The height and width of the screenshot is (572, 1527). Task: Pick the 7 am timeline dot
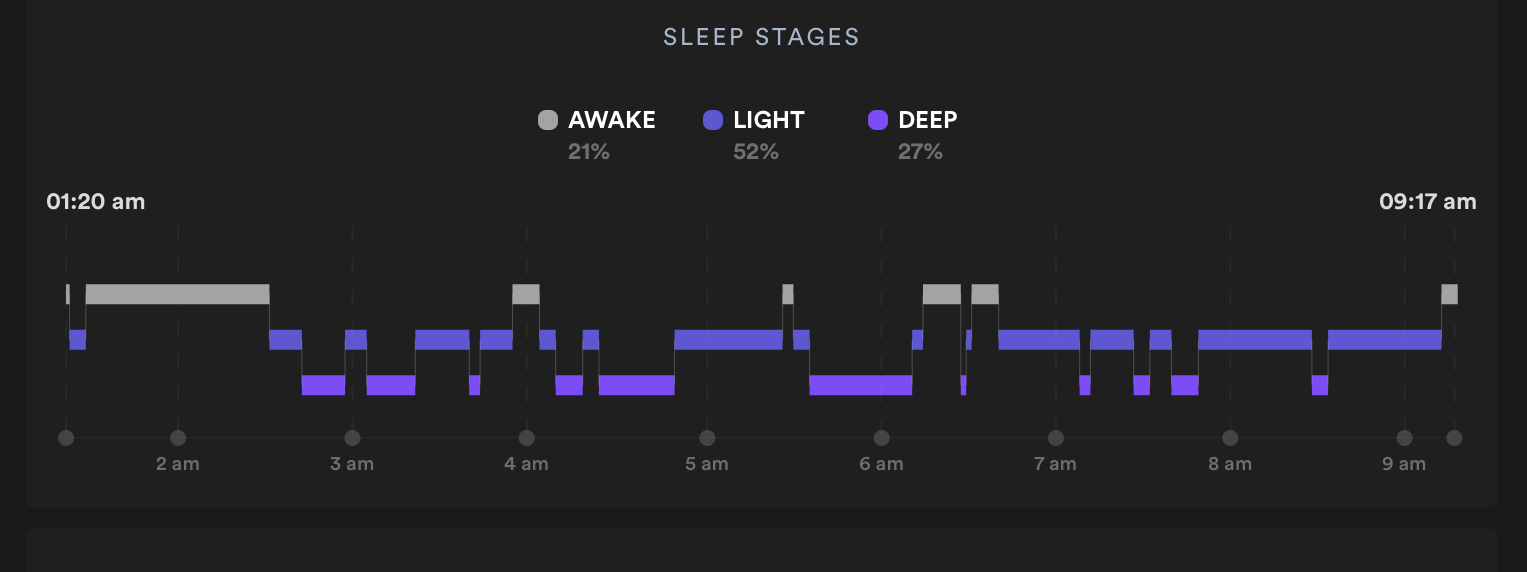click(1056, 438)
